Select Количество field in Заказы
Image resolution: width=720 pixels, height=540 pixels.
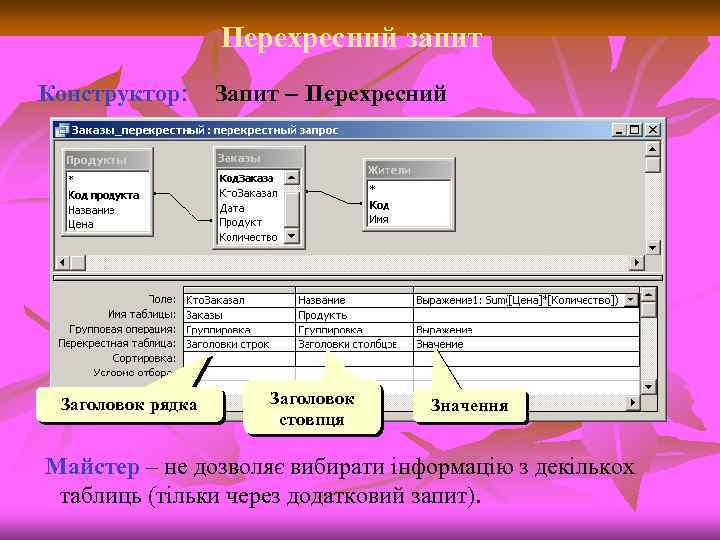pos(248,237)
